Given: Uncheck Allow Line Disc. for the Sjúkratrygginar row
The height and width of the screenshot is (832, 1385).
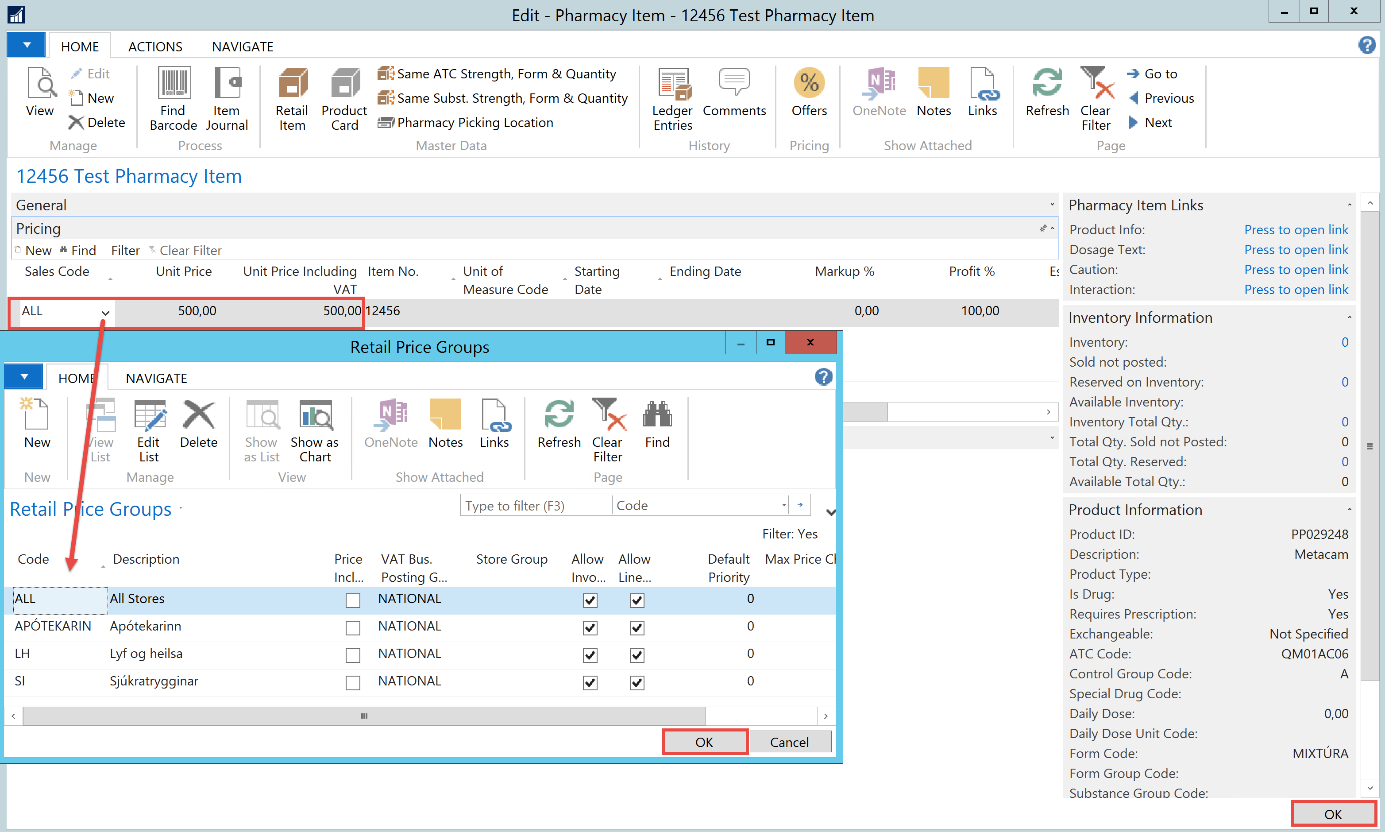Looking at the screenshot, I should (x=637, y=683).
